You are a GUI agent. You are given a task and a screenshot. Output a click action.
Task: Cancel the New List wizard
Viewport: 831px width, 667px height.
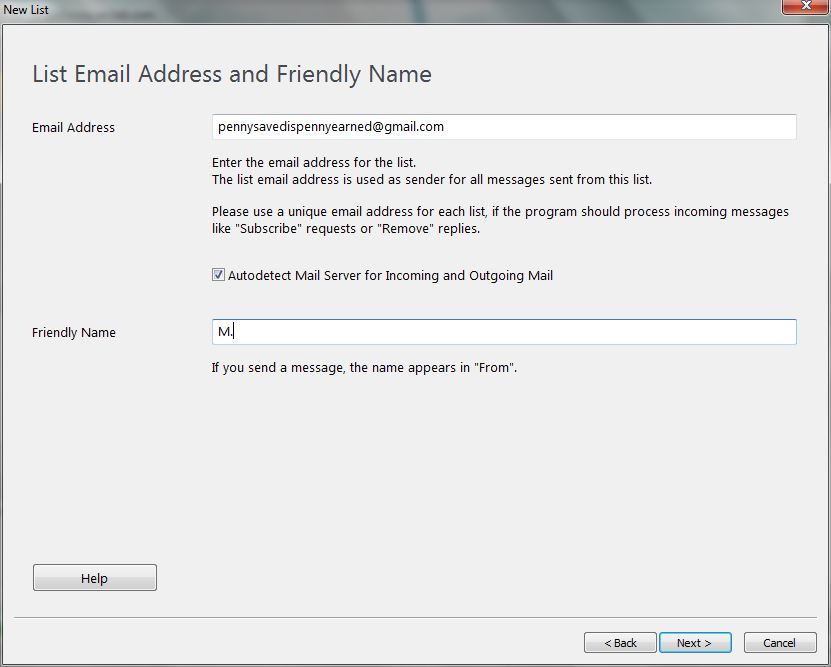779,642
